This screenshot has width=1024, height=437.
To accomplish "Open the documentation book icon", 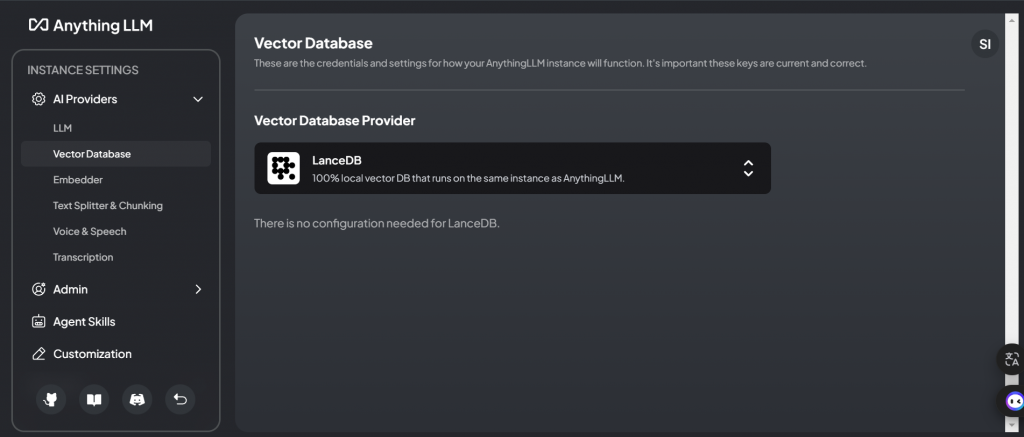I will 94,399.
